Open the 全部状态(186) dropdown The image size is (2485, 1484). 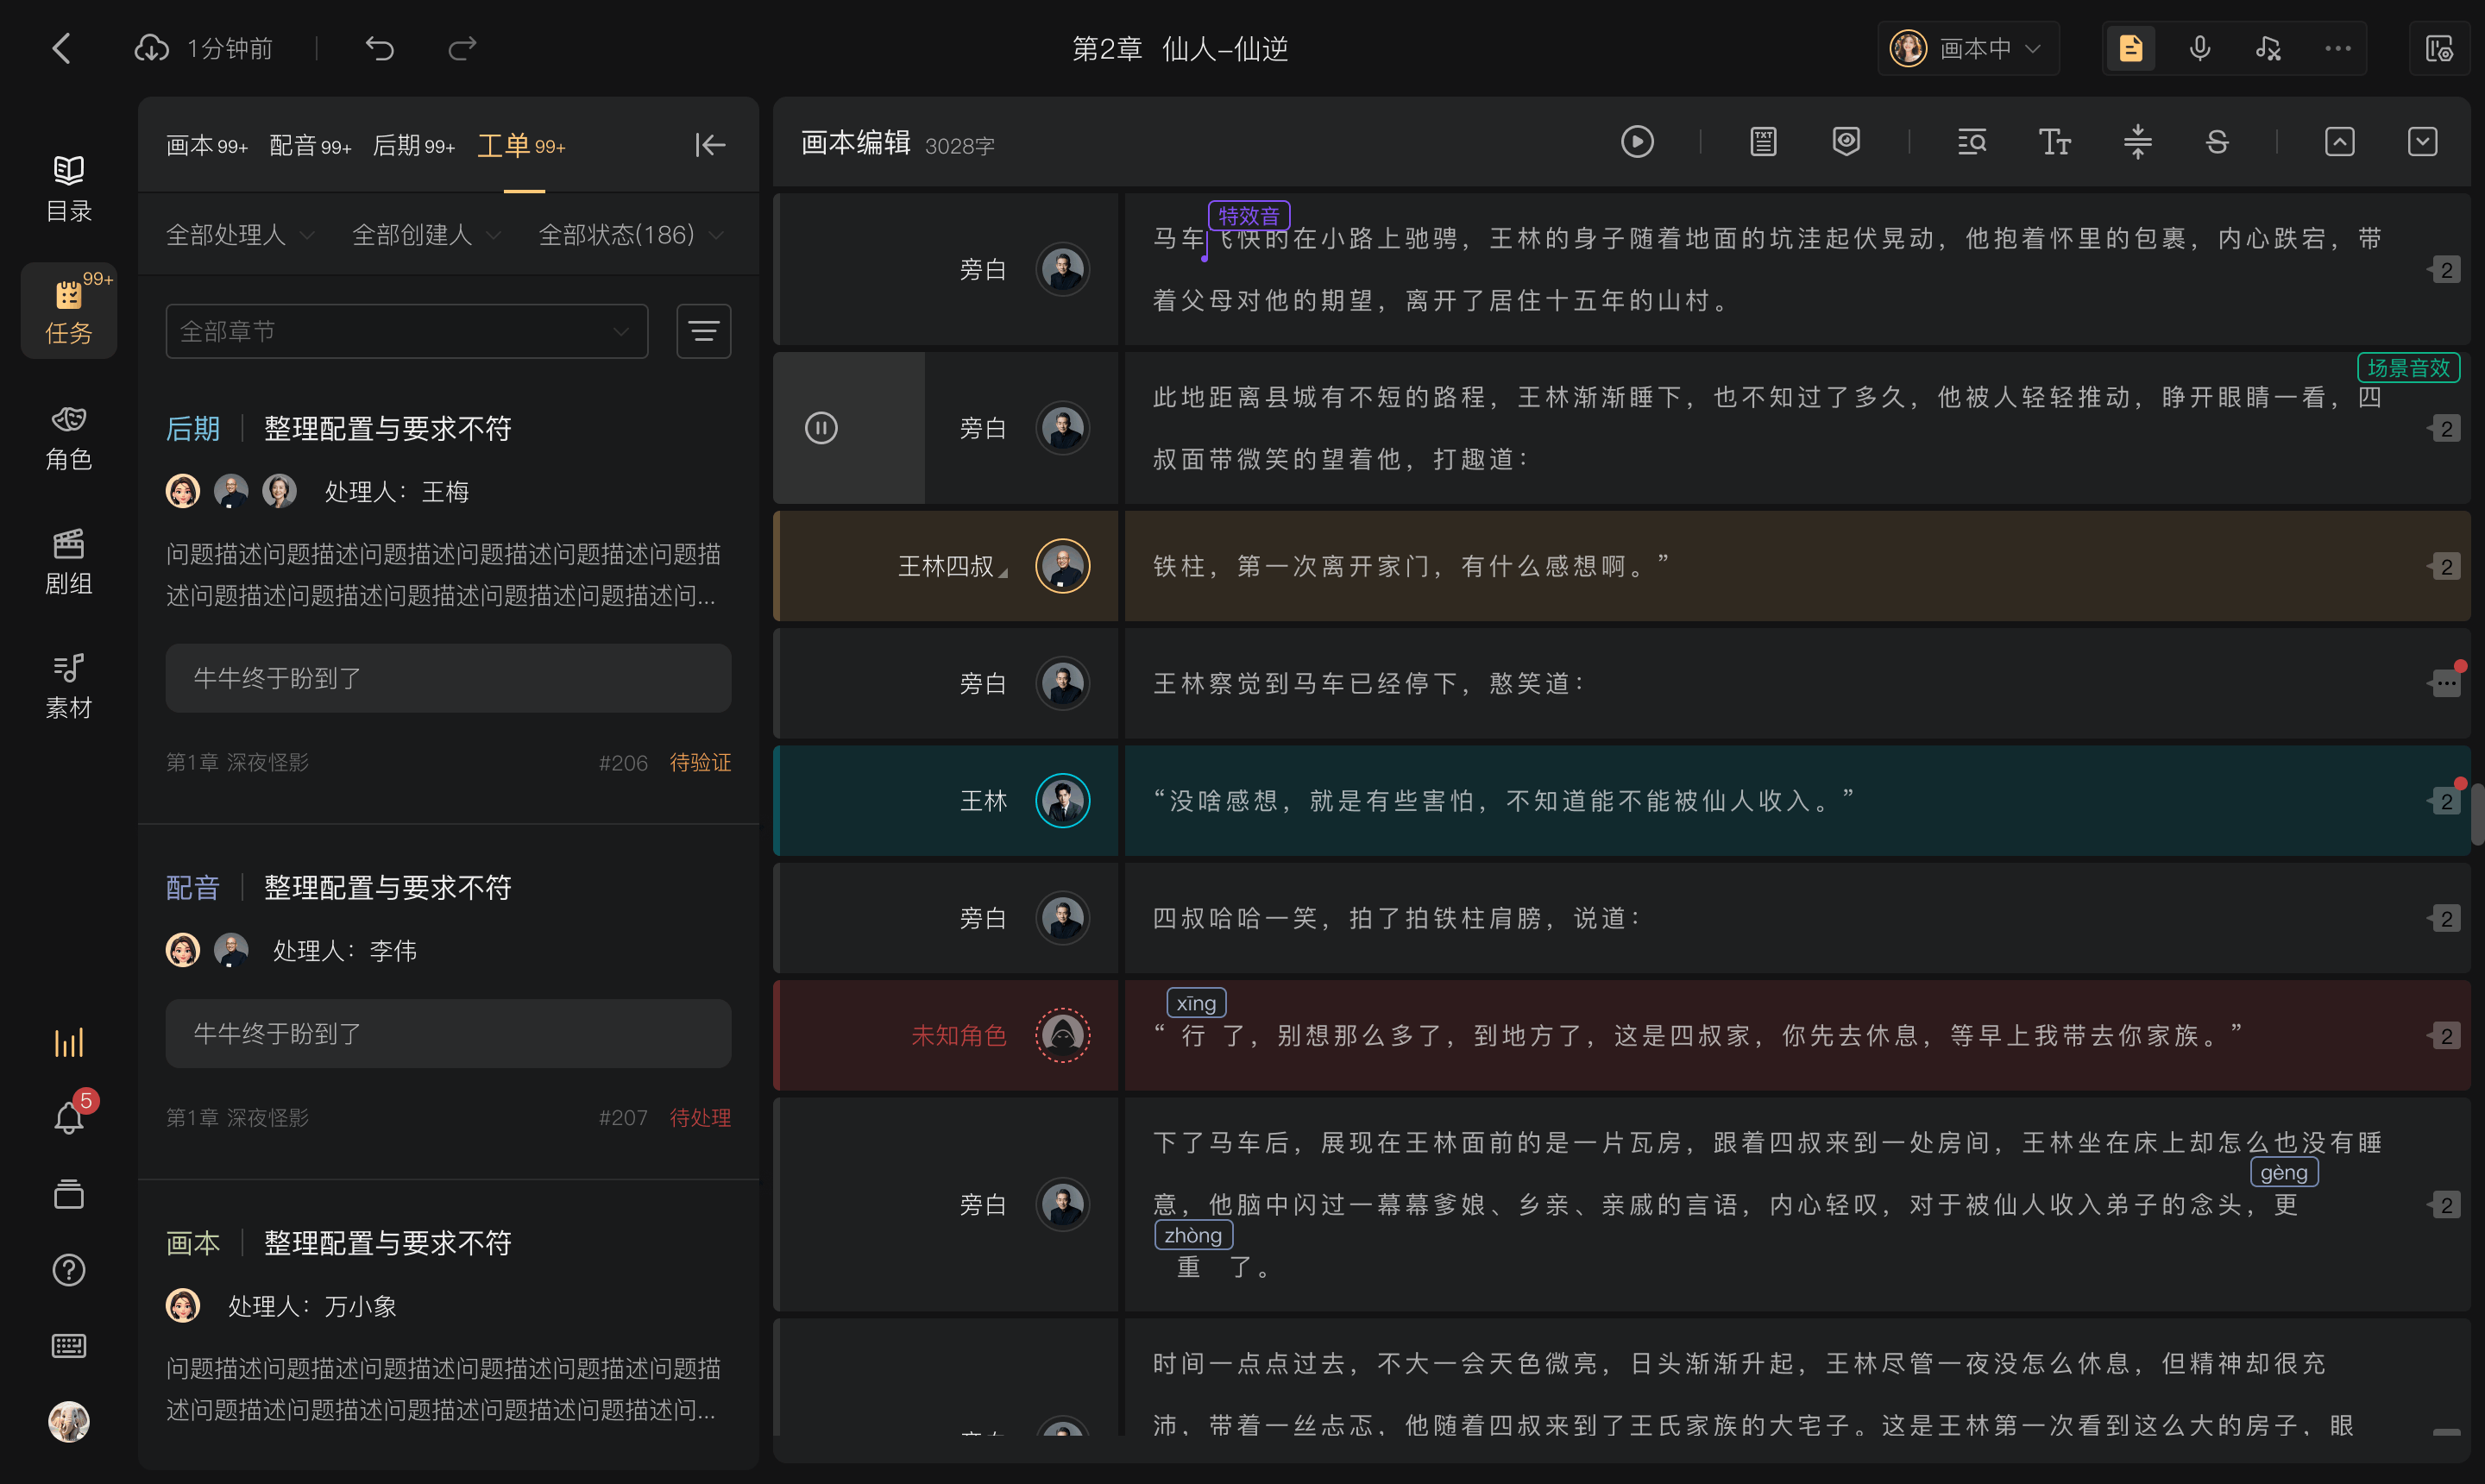630,235
